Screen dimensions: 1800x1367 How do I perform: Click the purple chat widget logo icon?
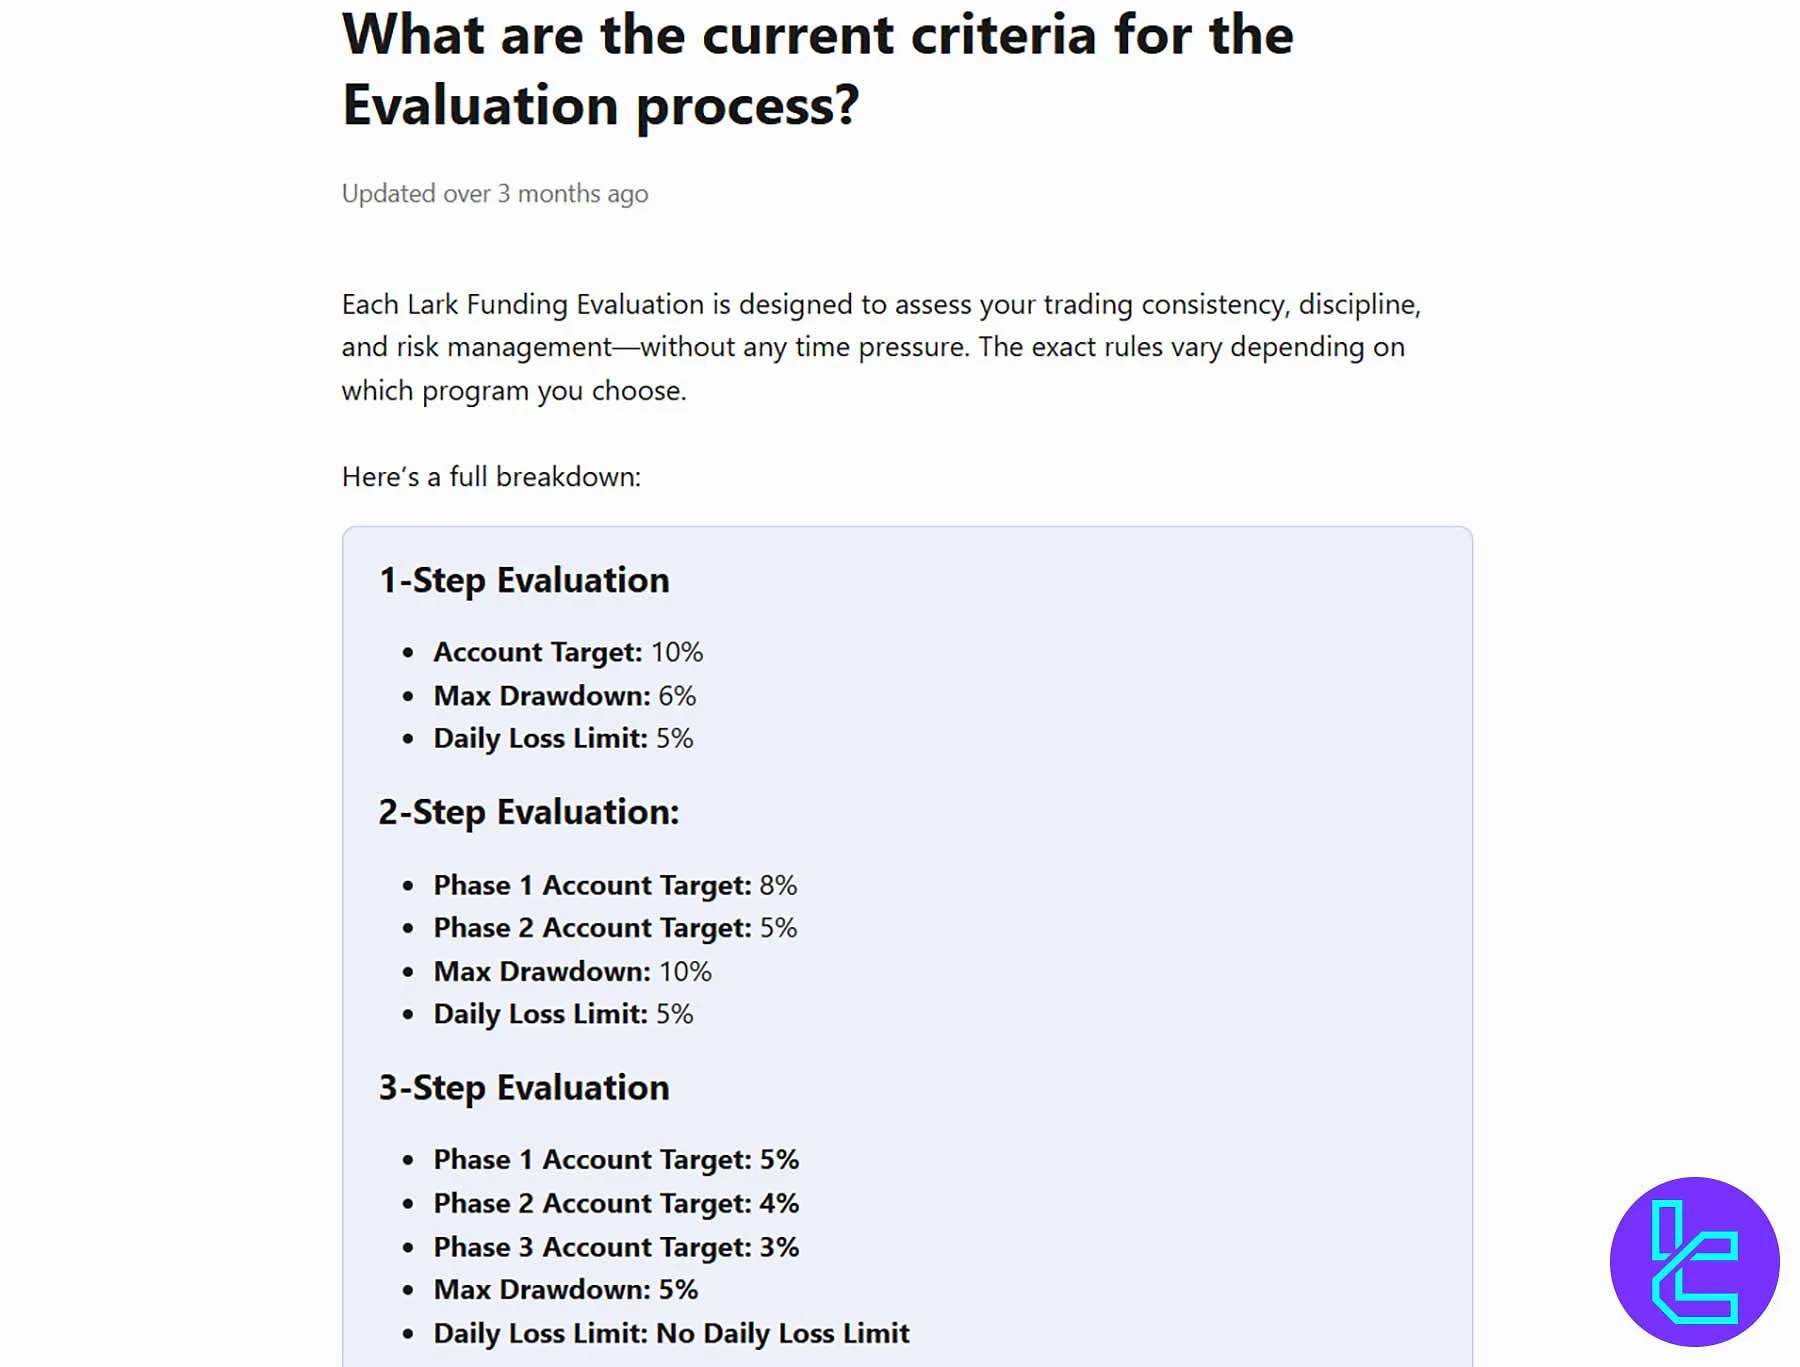coord(1694,1261)
